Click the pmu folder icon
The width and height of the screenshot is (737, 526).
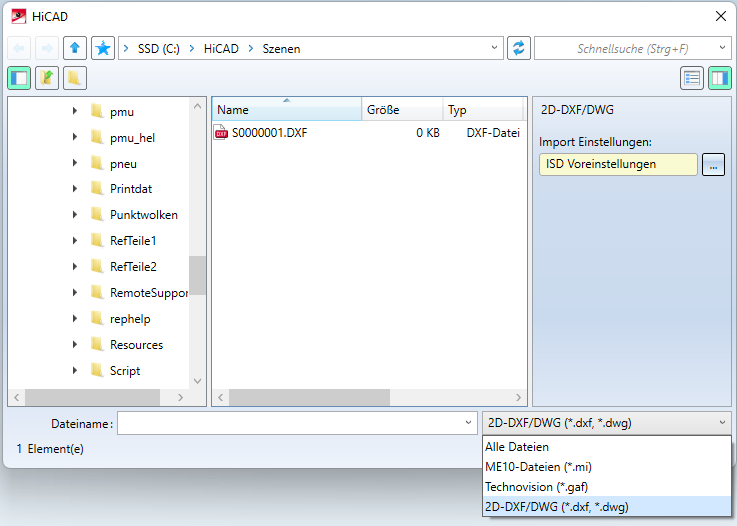pyautogui.click(x=97, y=111)
